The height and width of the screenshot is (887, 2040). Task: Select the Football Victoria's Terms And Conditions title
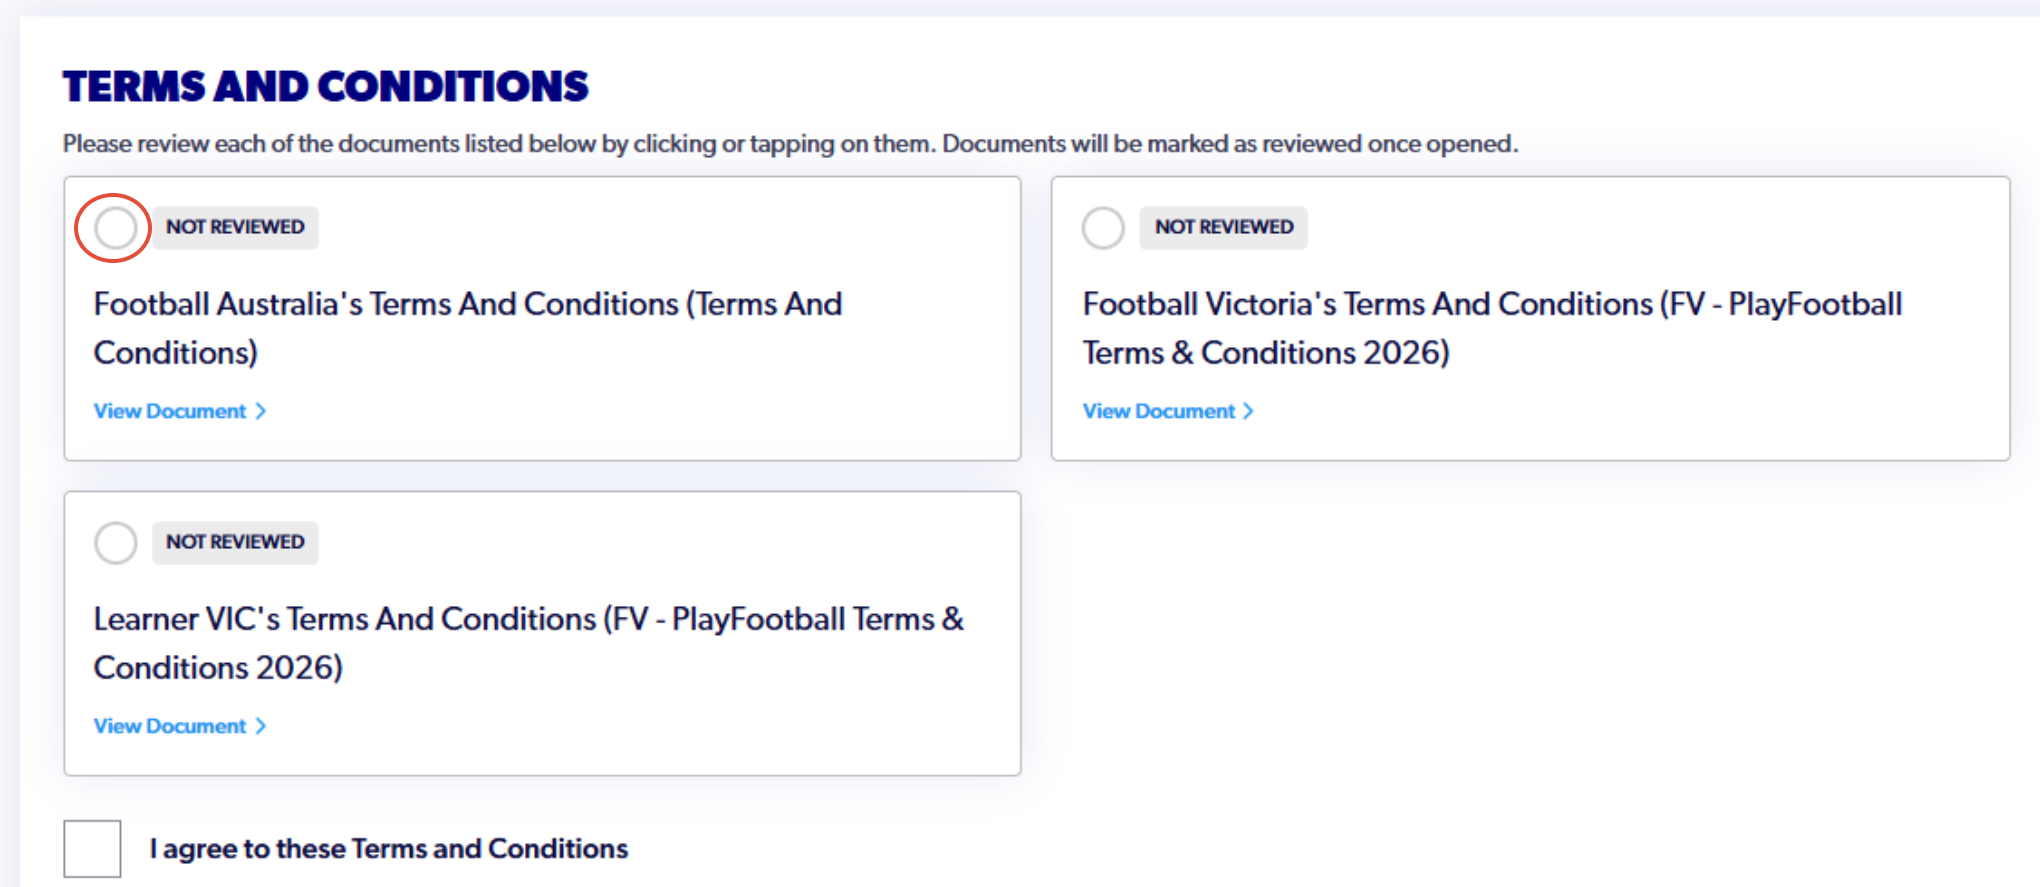click(1492, 328)
